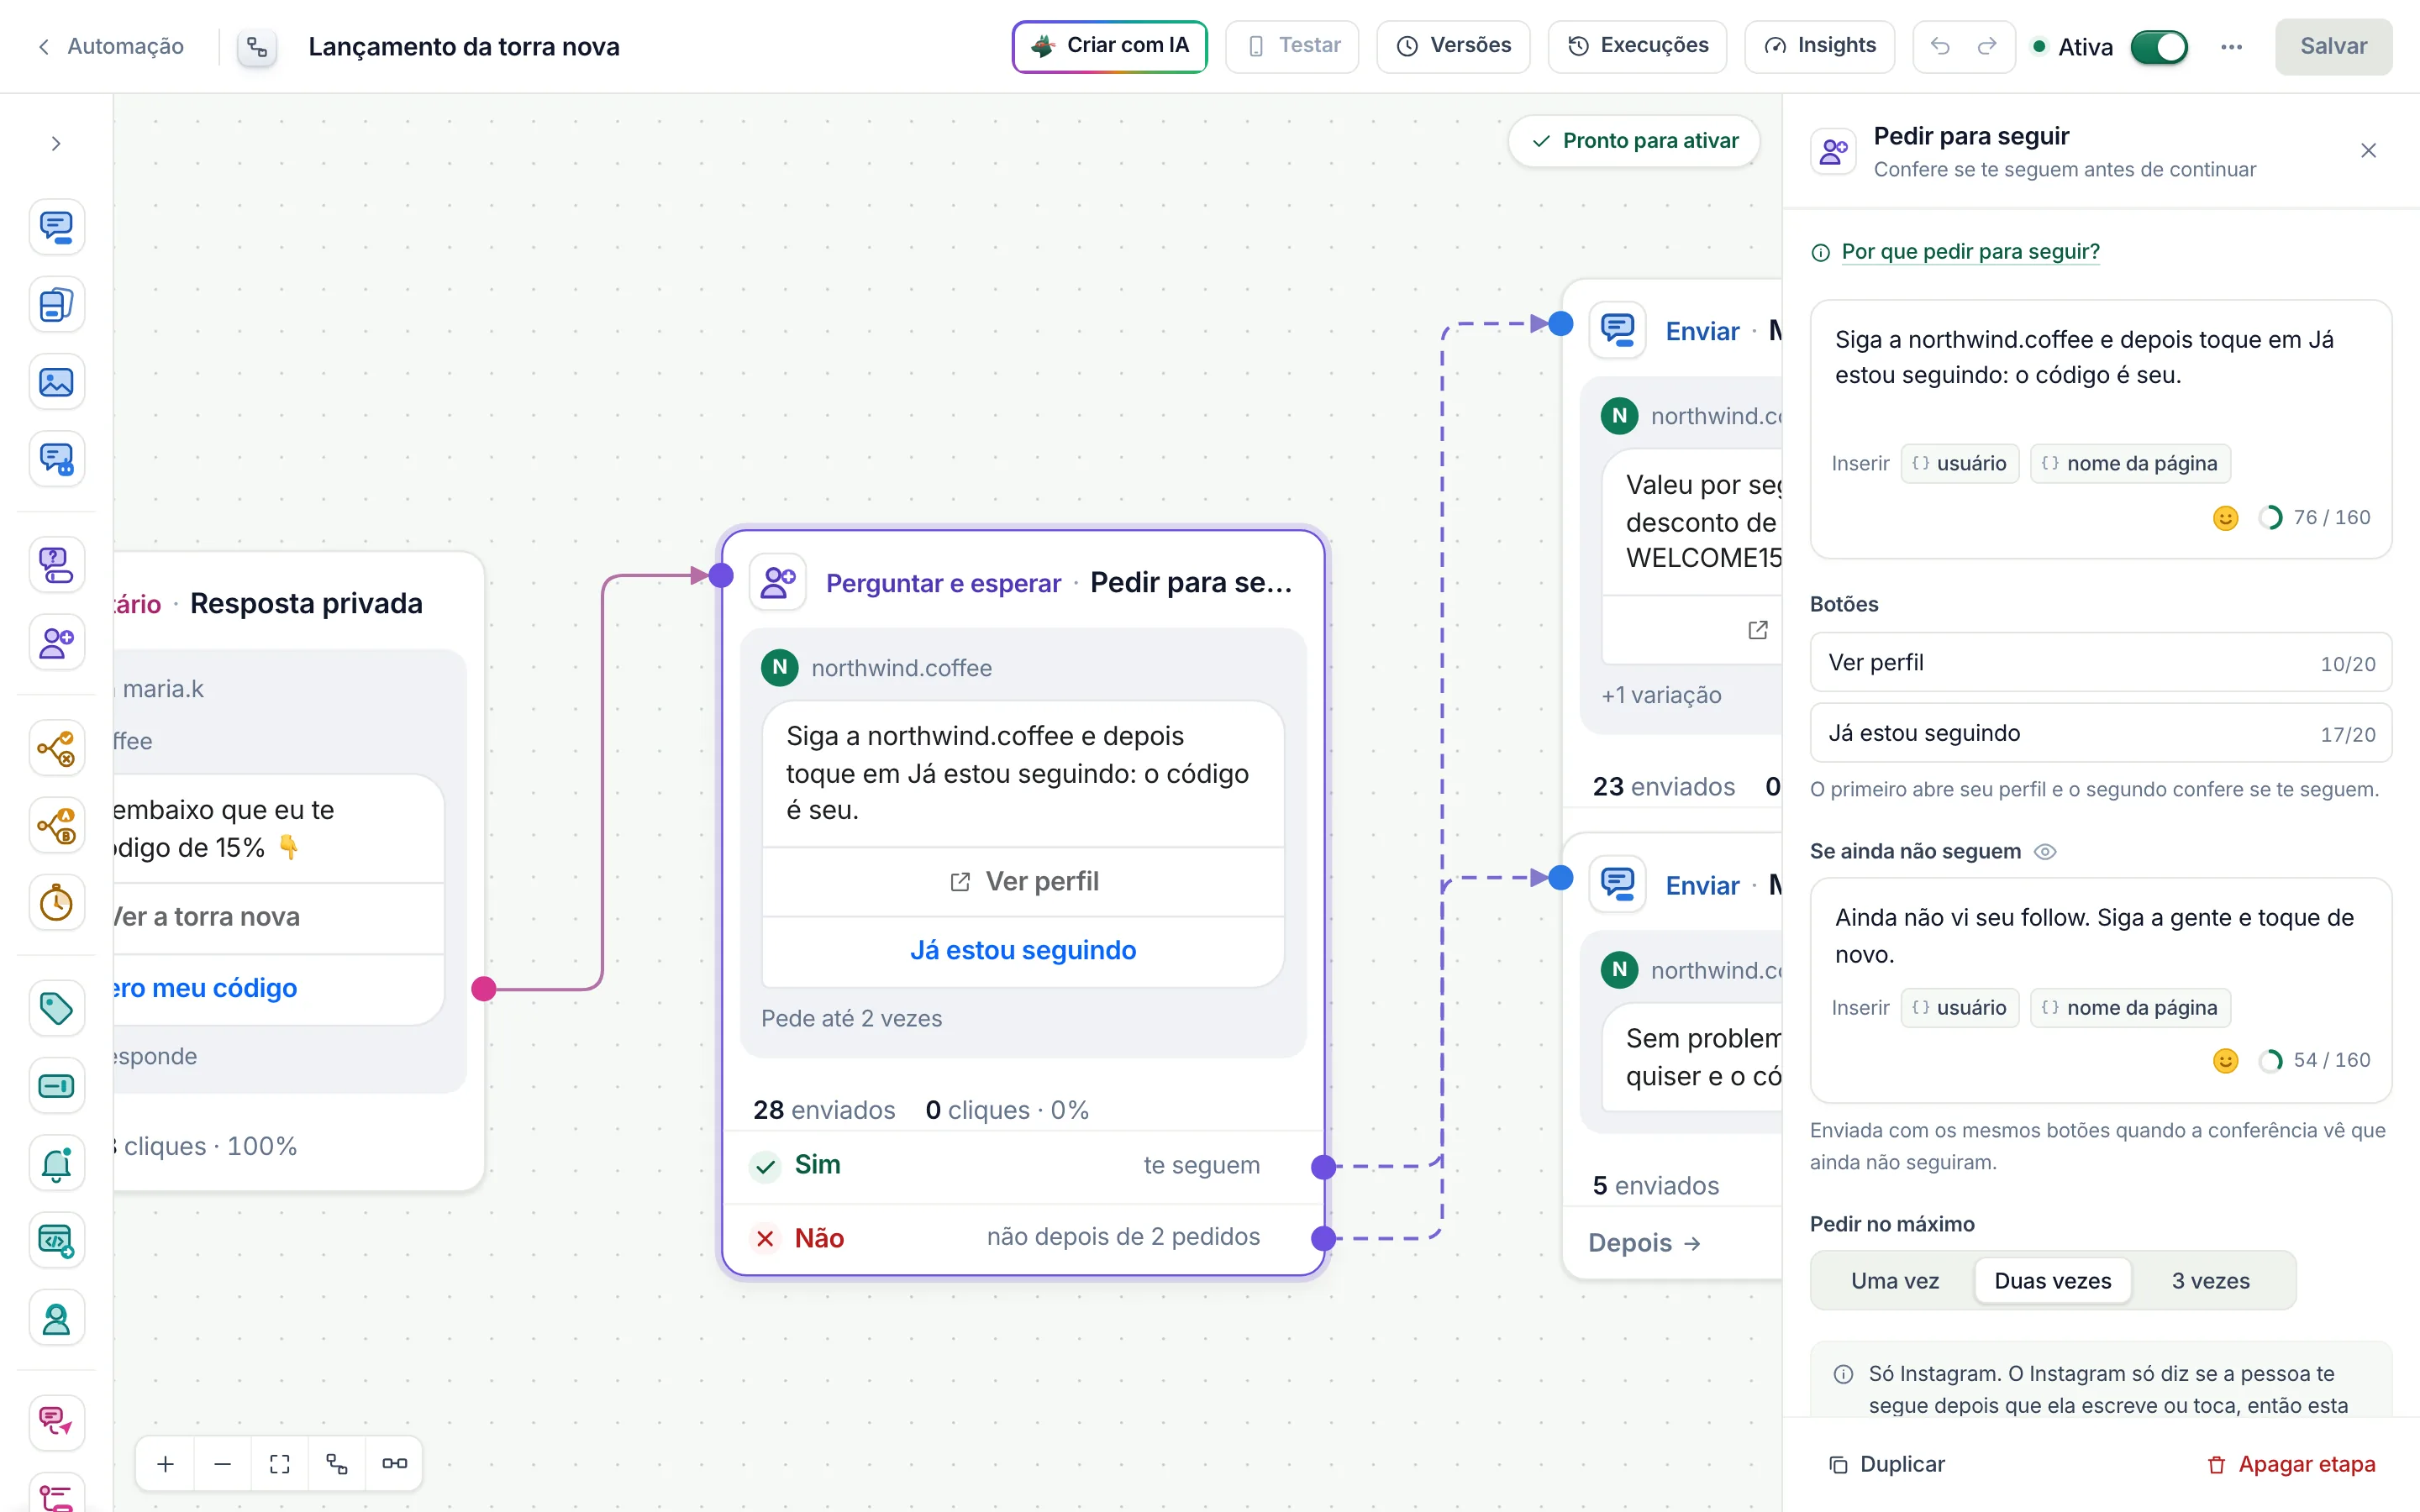Select the notification bell icon in sidebar
The image size is (2420, 1512).
(56, 1163)
